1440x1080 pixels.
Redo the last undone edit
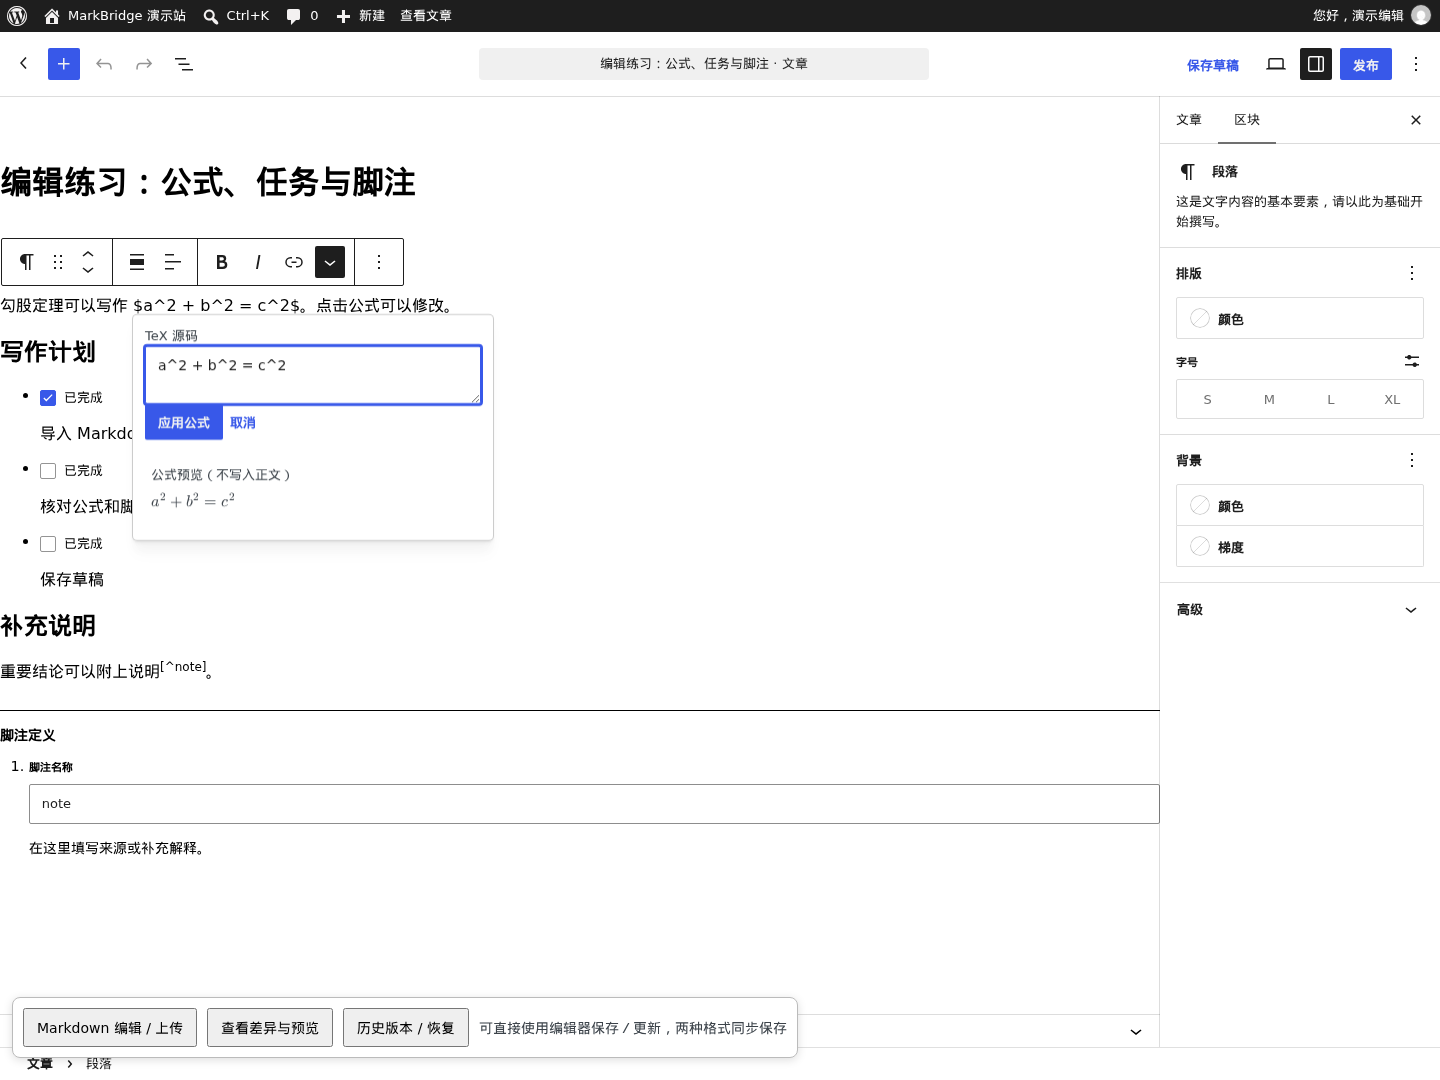pyautogui.click(x=144, y=64)
